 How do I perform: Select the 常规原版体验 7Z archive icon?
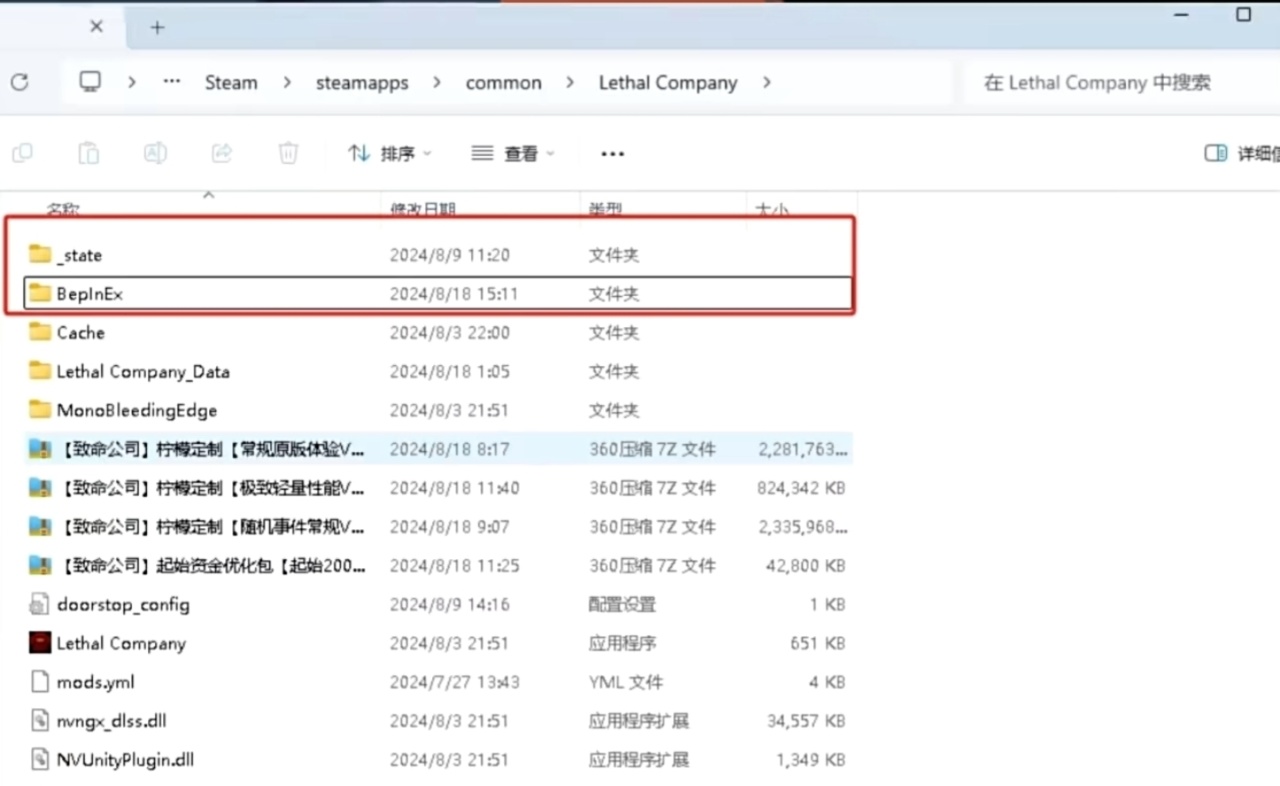[x=40, y=449]
